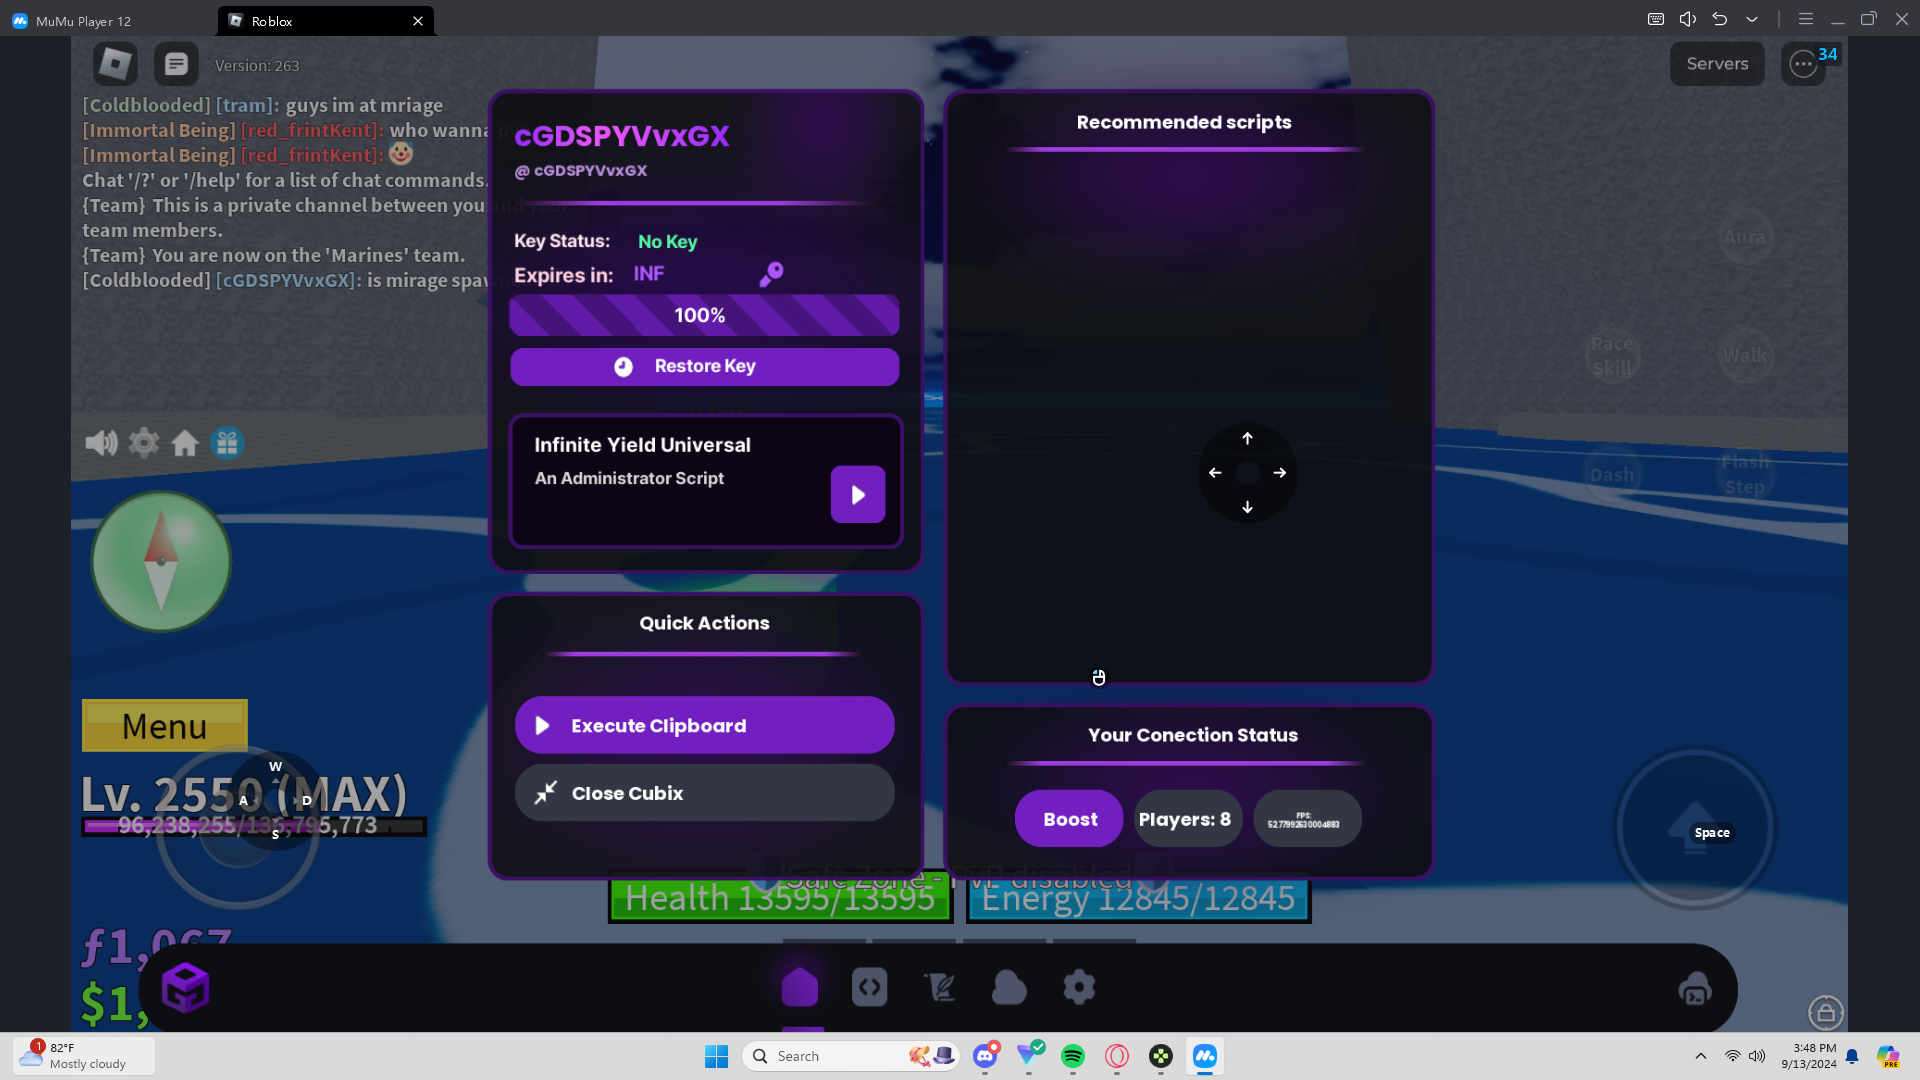The width and height of the screenshot is (1920, 1080).
Task: Click the 100% key progress bar
Action: tap(705, 315)
